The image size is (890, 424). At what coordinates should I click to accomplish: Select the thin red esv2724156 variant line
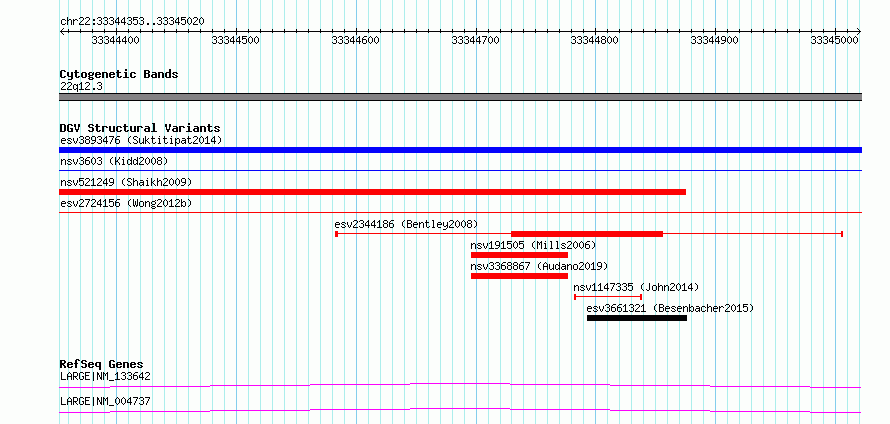[460, 212]
